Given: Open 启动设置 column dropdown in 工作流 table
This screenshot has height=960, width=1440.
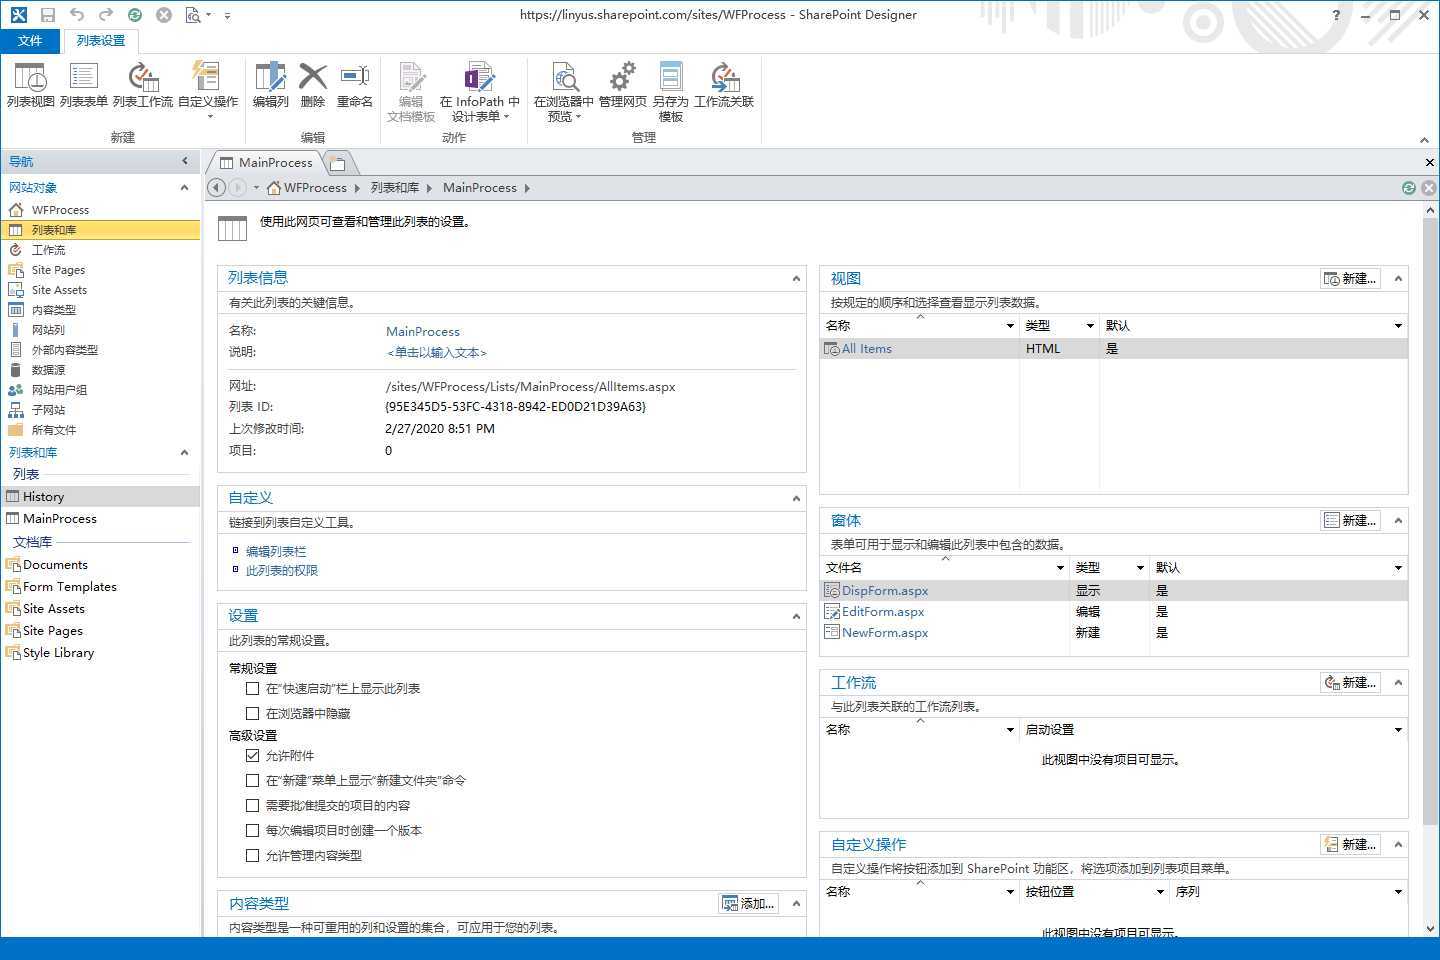Looking at the screenshot, I should (x=1397, y=730).
